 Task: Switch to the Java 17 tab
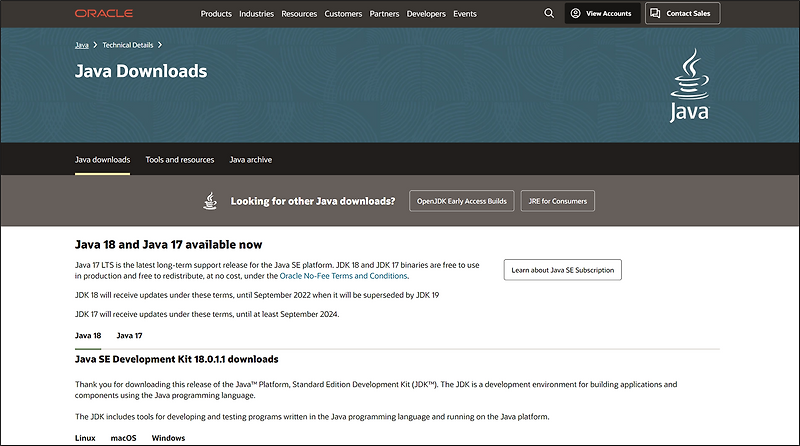(x=129, y=336)
